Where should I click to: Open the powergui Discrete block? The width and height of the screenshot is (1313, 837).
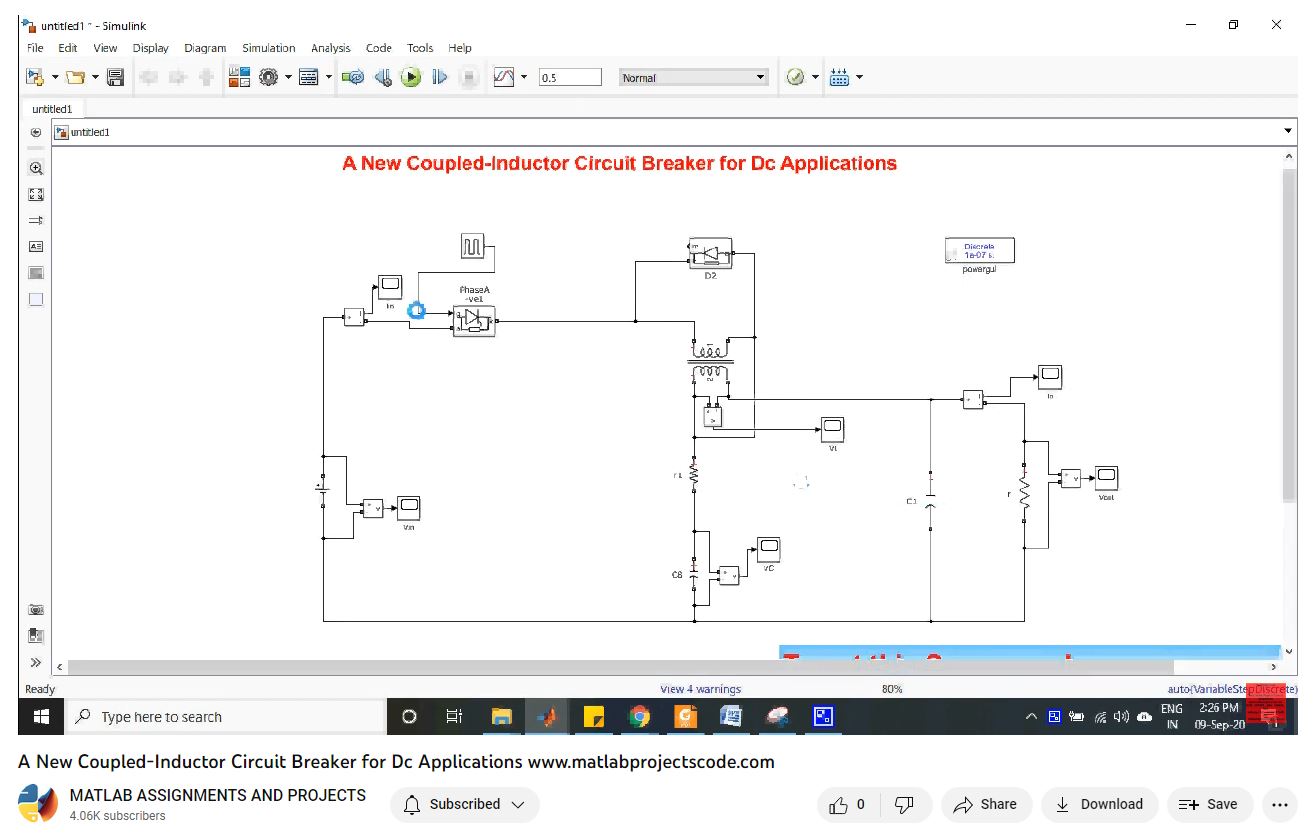(979, 250)
